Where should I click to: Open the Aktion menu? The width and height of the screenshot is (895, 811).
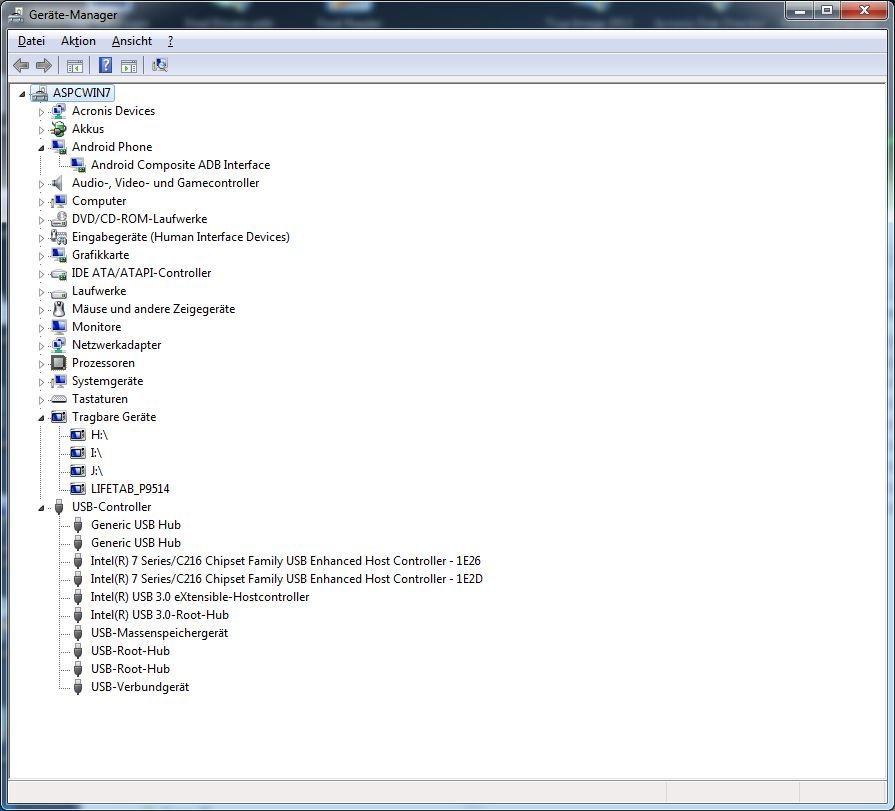[78, 41]
